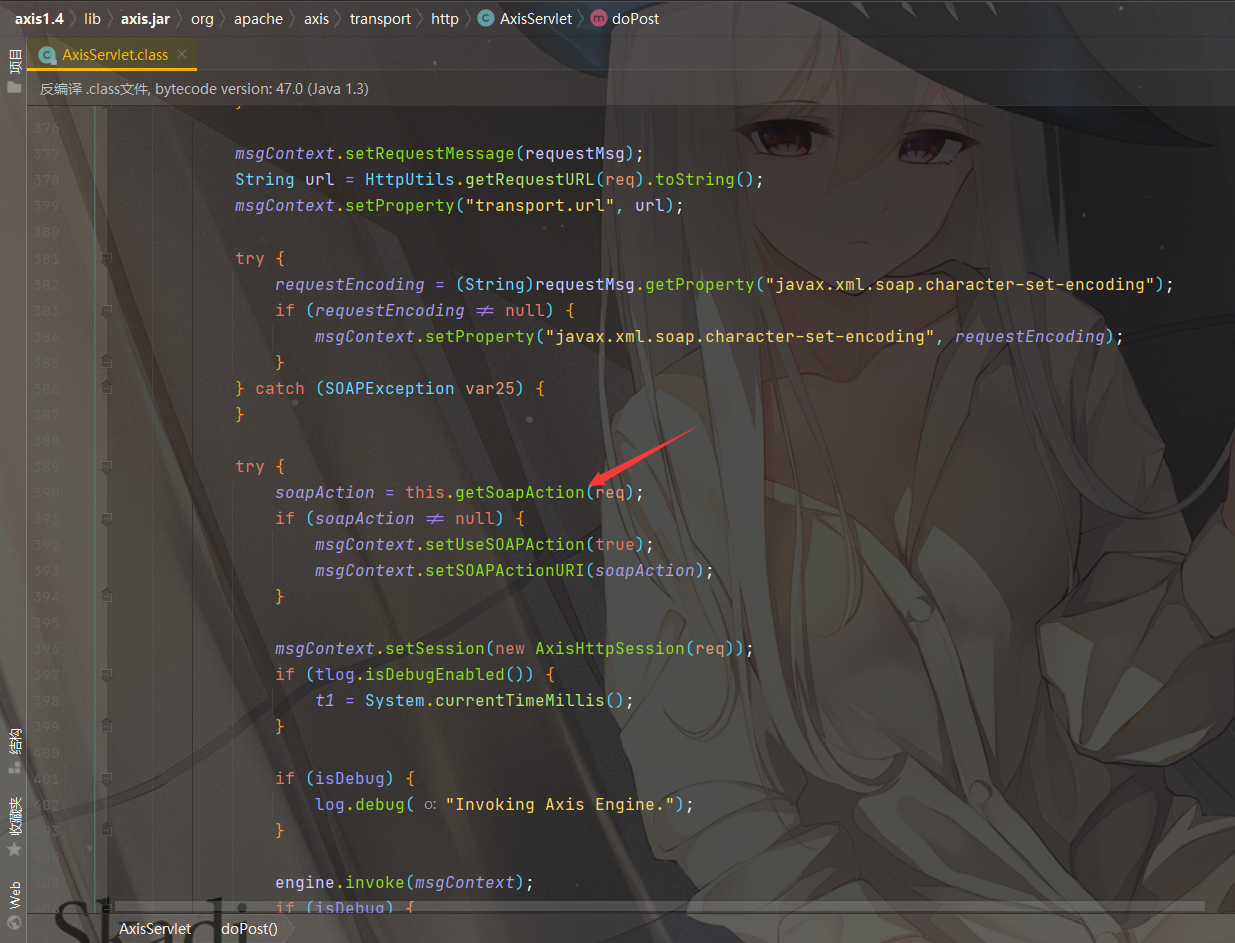This screenshot has width=1235, height=943.
Task: Click AxisServlet in the bottom editor breadcrumb
Action: tap(155, 928)
